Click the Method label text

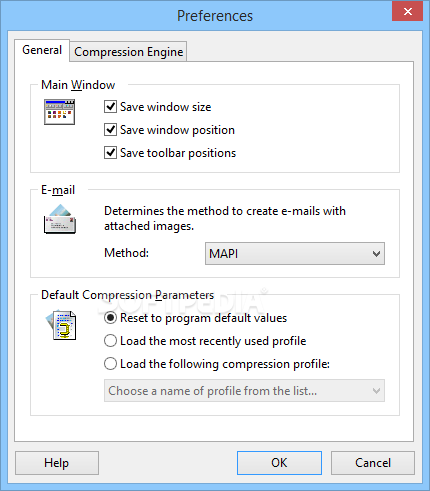[x=126, y=253]
